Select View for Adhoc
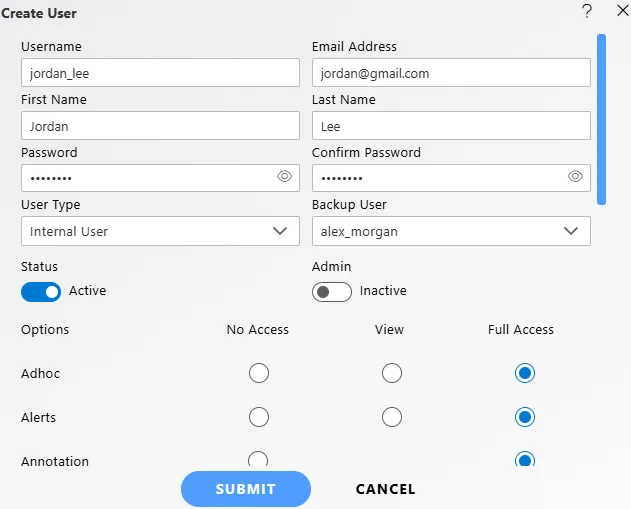Image resolution: width=631 pixels, height=509 pixels. [x=392, y=373]
